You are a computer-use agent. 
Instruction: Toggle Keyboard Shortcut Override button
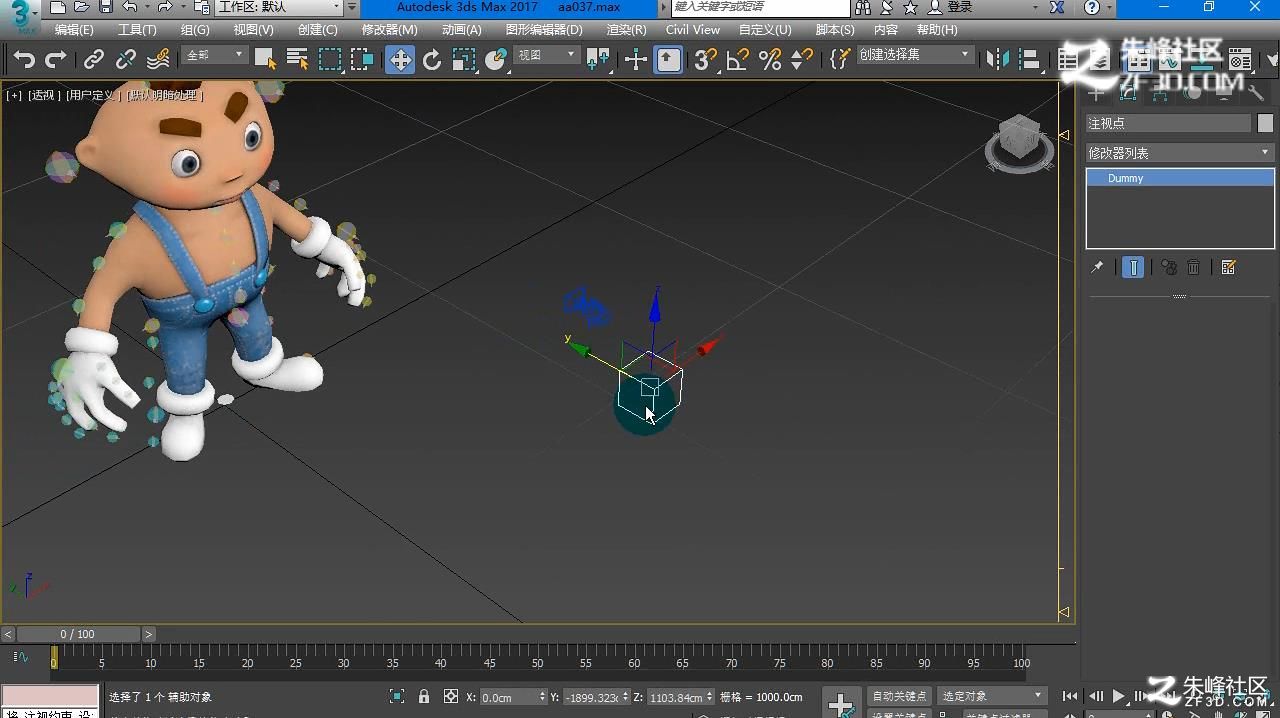668,60
